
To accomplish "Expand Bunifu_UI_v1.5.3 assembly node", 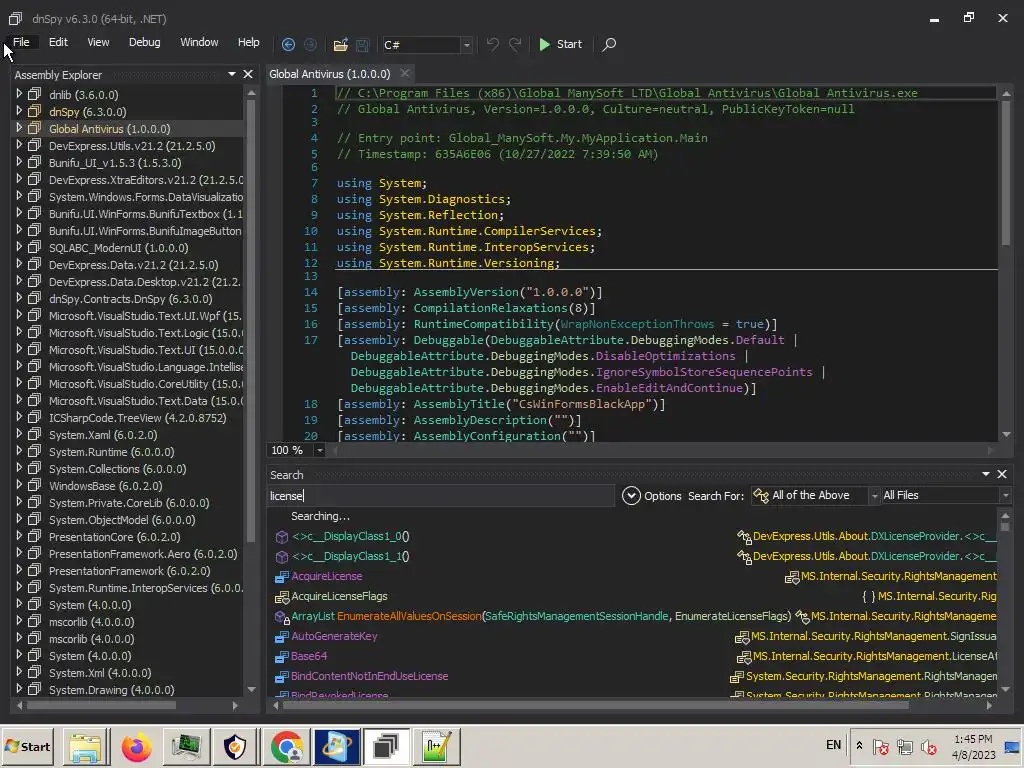I will coord(19,162).
